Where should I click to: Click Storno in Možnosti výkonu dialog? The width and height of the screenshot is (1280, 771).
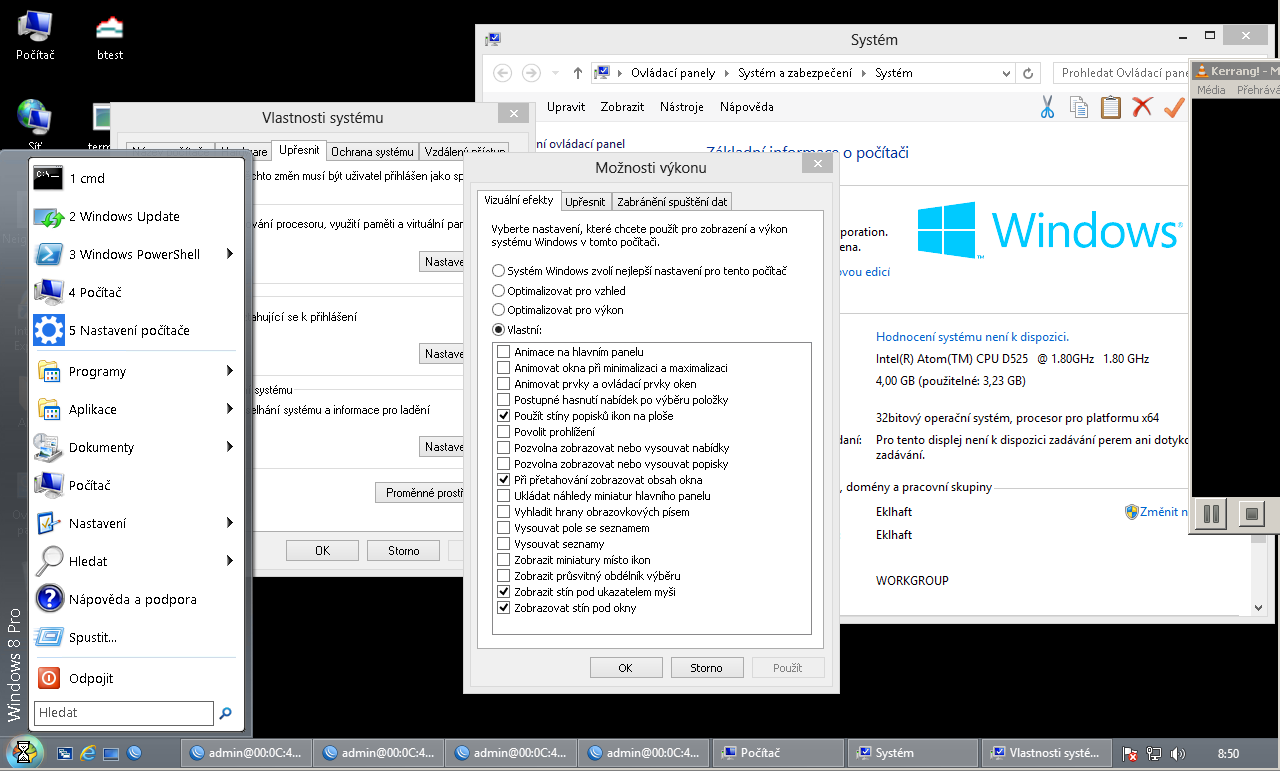point(707,668)
